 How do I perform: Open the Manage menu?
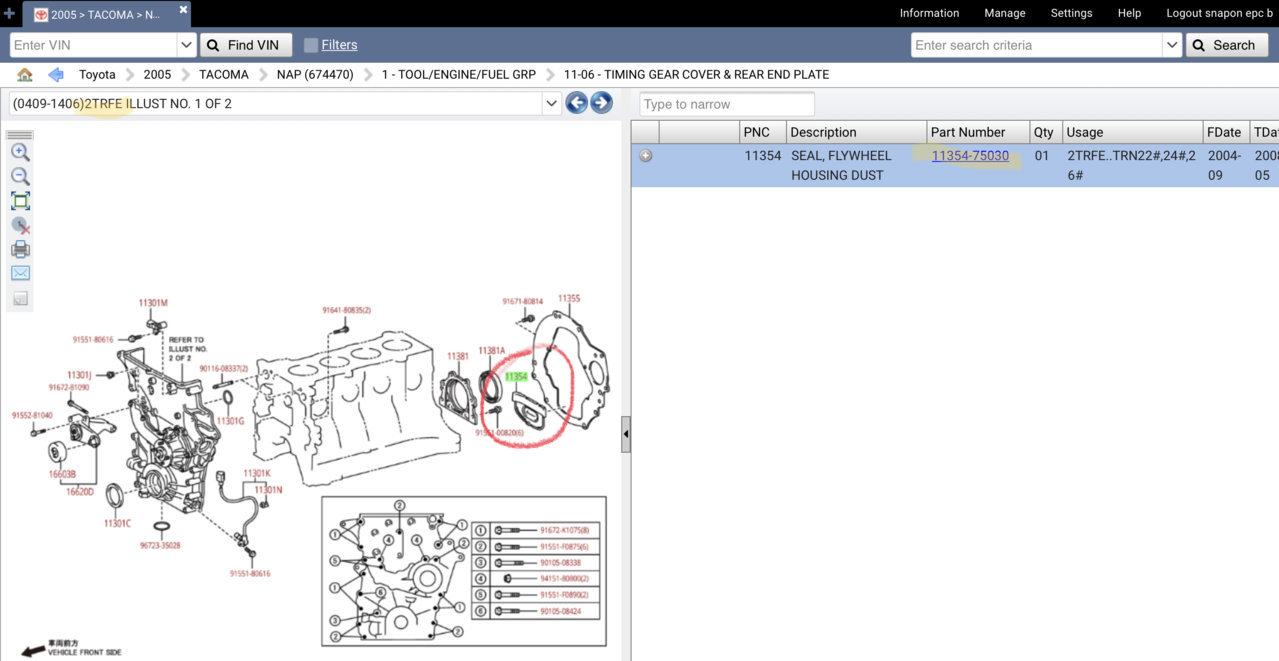(x=1005, y=13)
